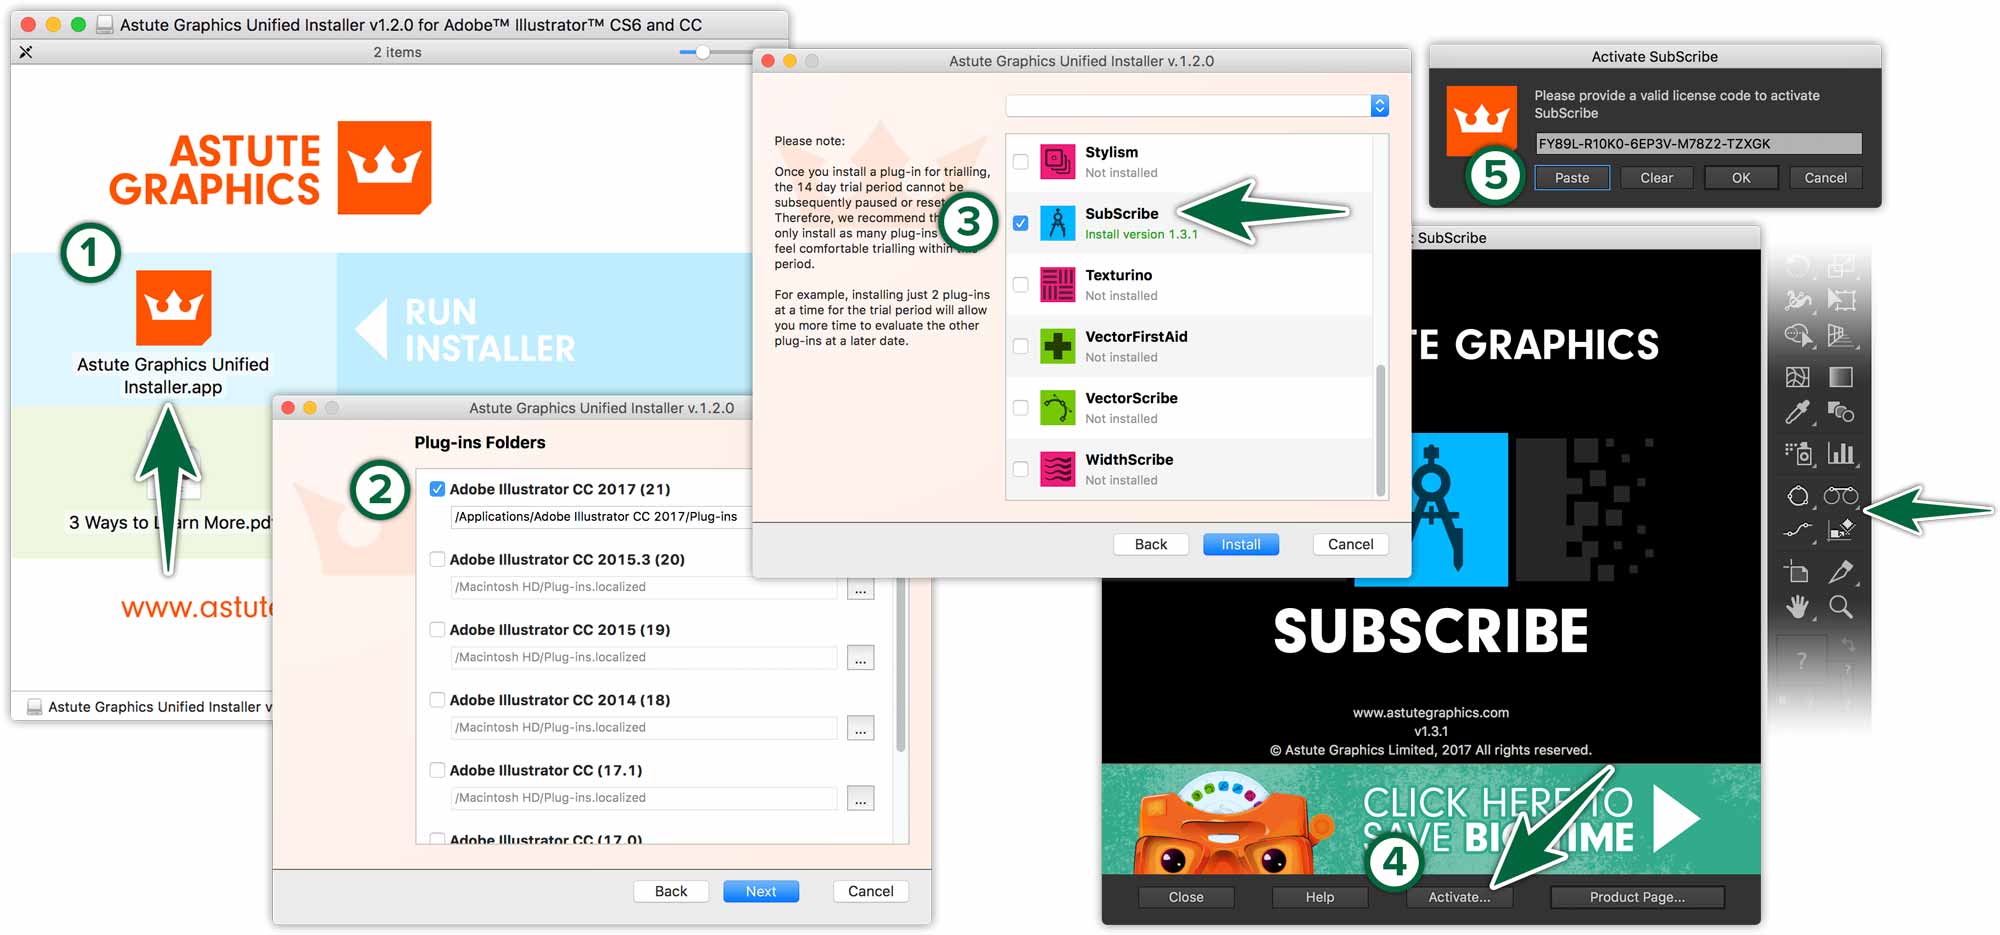Select the Artboard tool
This screenshot has height=935, width=2000.
1798,572
